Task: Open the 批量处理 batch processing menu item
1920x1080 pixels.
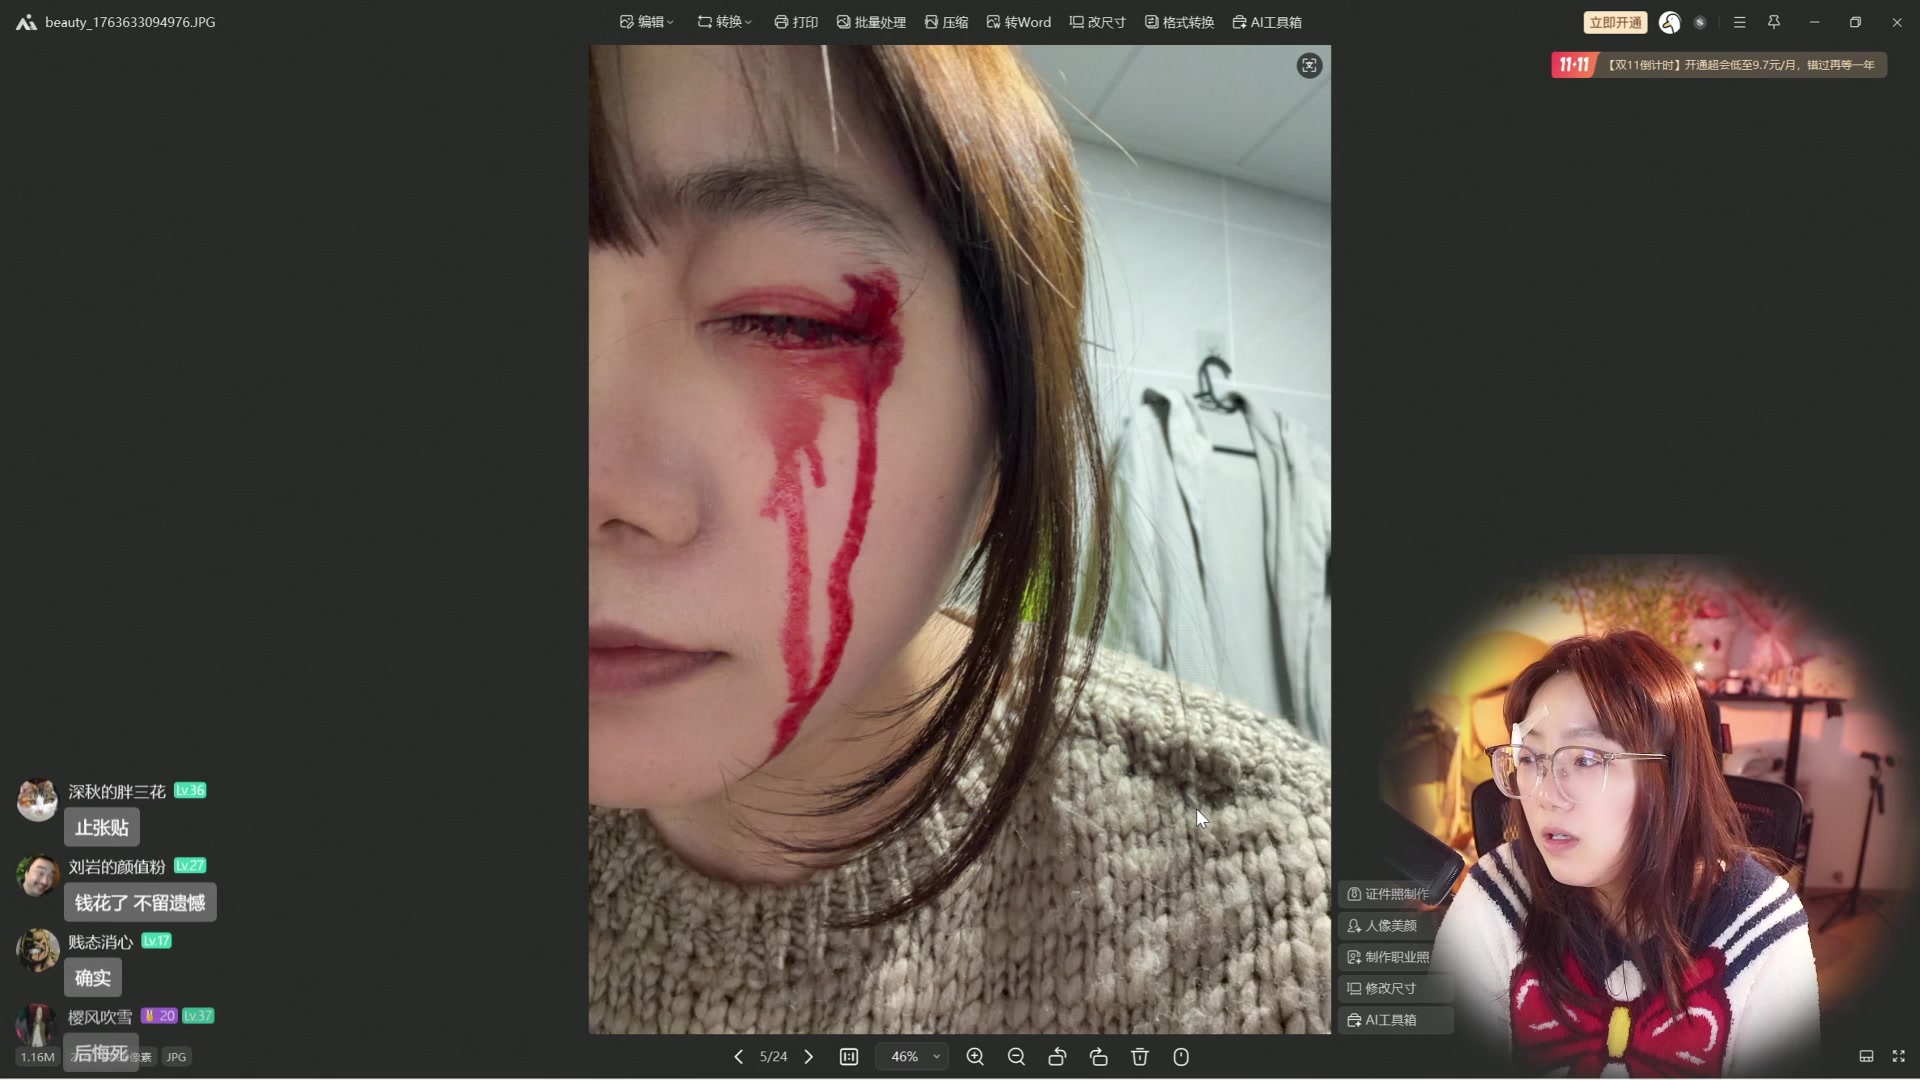Action: point(871,22)
